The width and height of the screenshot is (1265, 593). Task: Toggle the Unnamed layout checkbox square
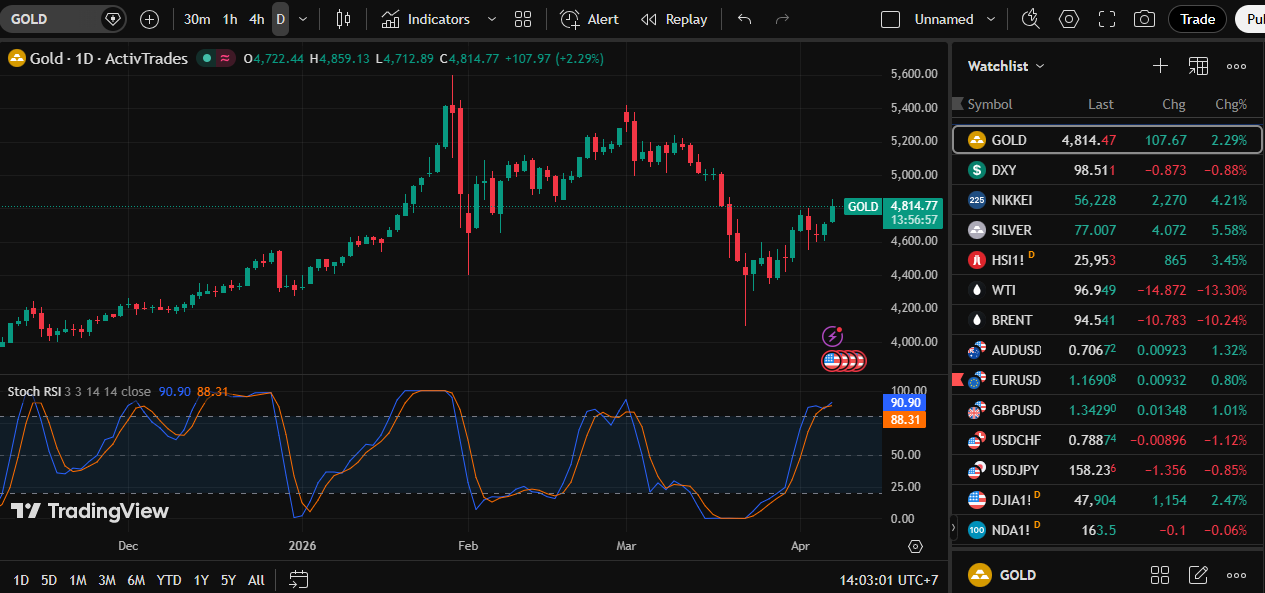point(890,19)
